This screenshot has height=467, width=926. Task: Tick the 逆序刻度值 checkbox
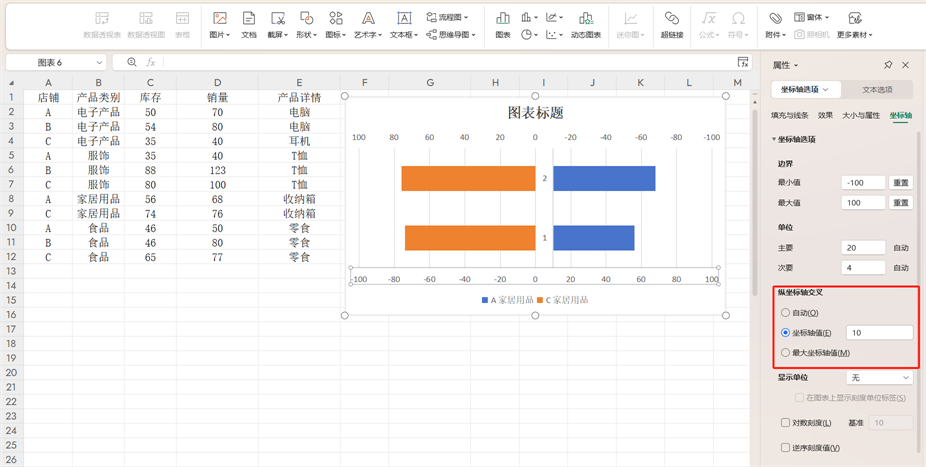(786, 448)
